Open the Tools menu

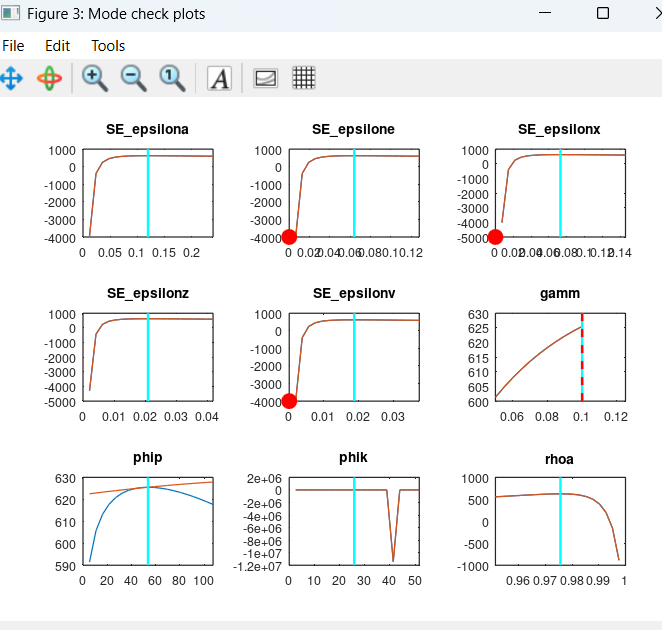click(108, 46)
